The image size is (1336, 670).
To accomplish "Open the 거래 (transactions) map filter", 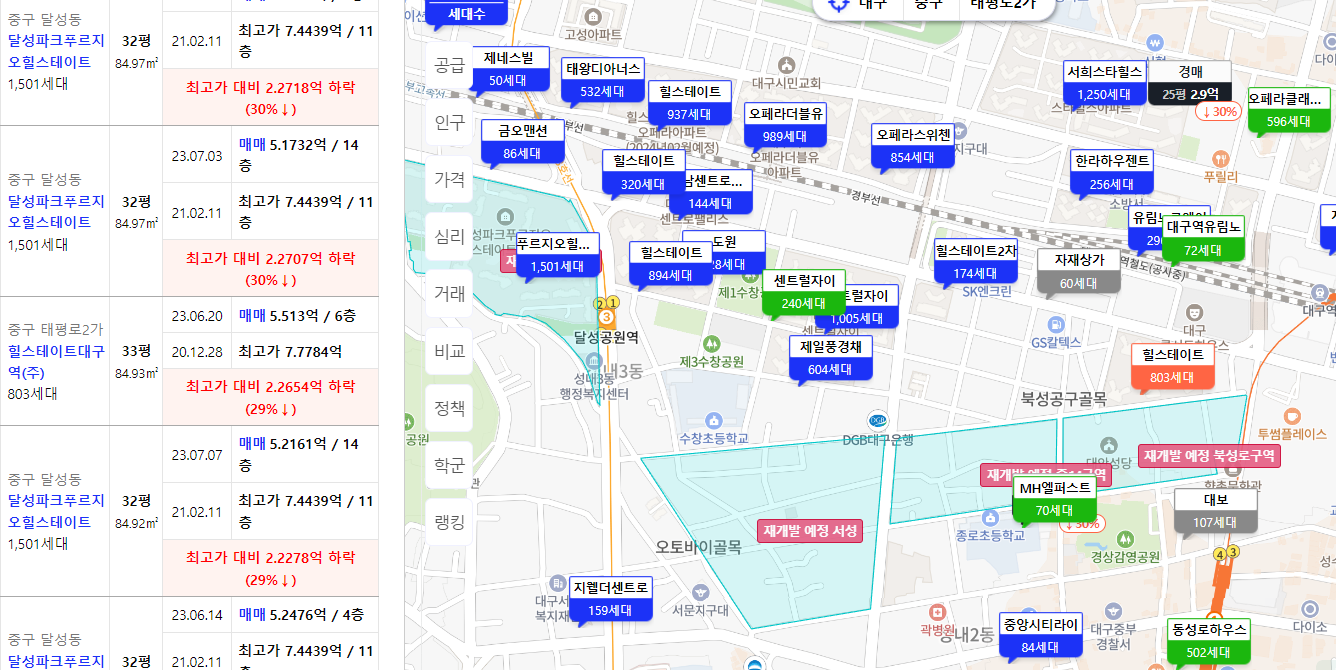I will (449, 294).
